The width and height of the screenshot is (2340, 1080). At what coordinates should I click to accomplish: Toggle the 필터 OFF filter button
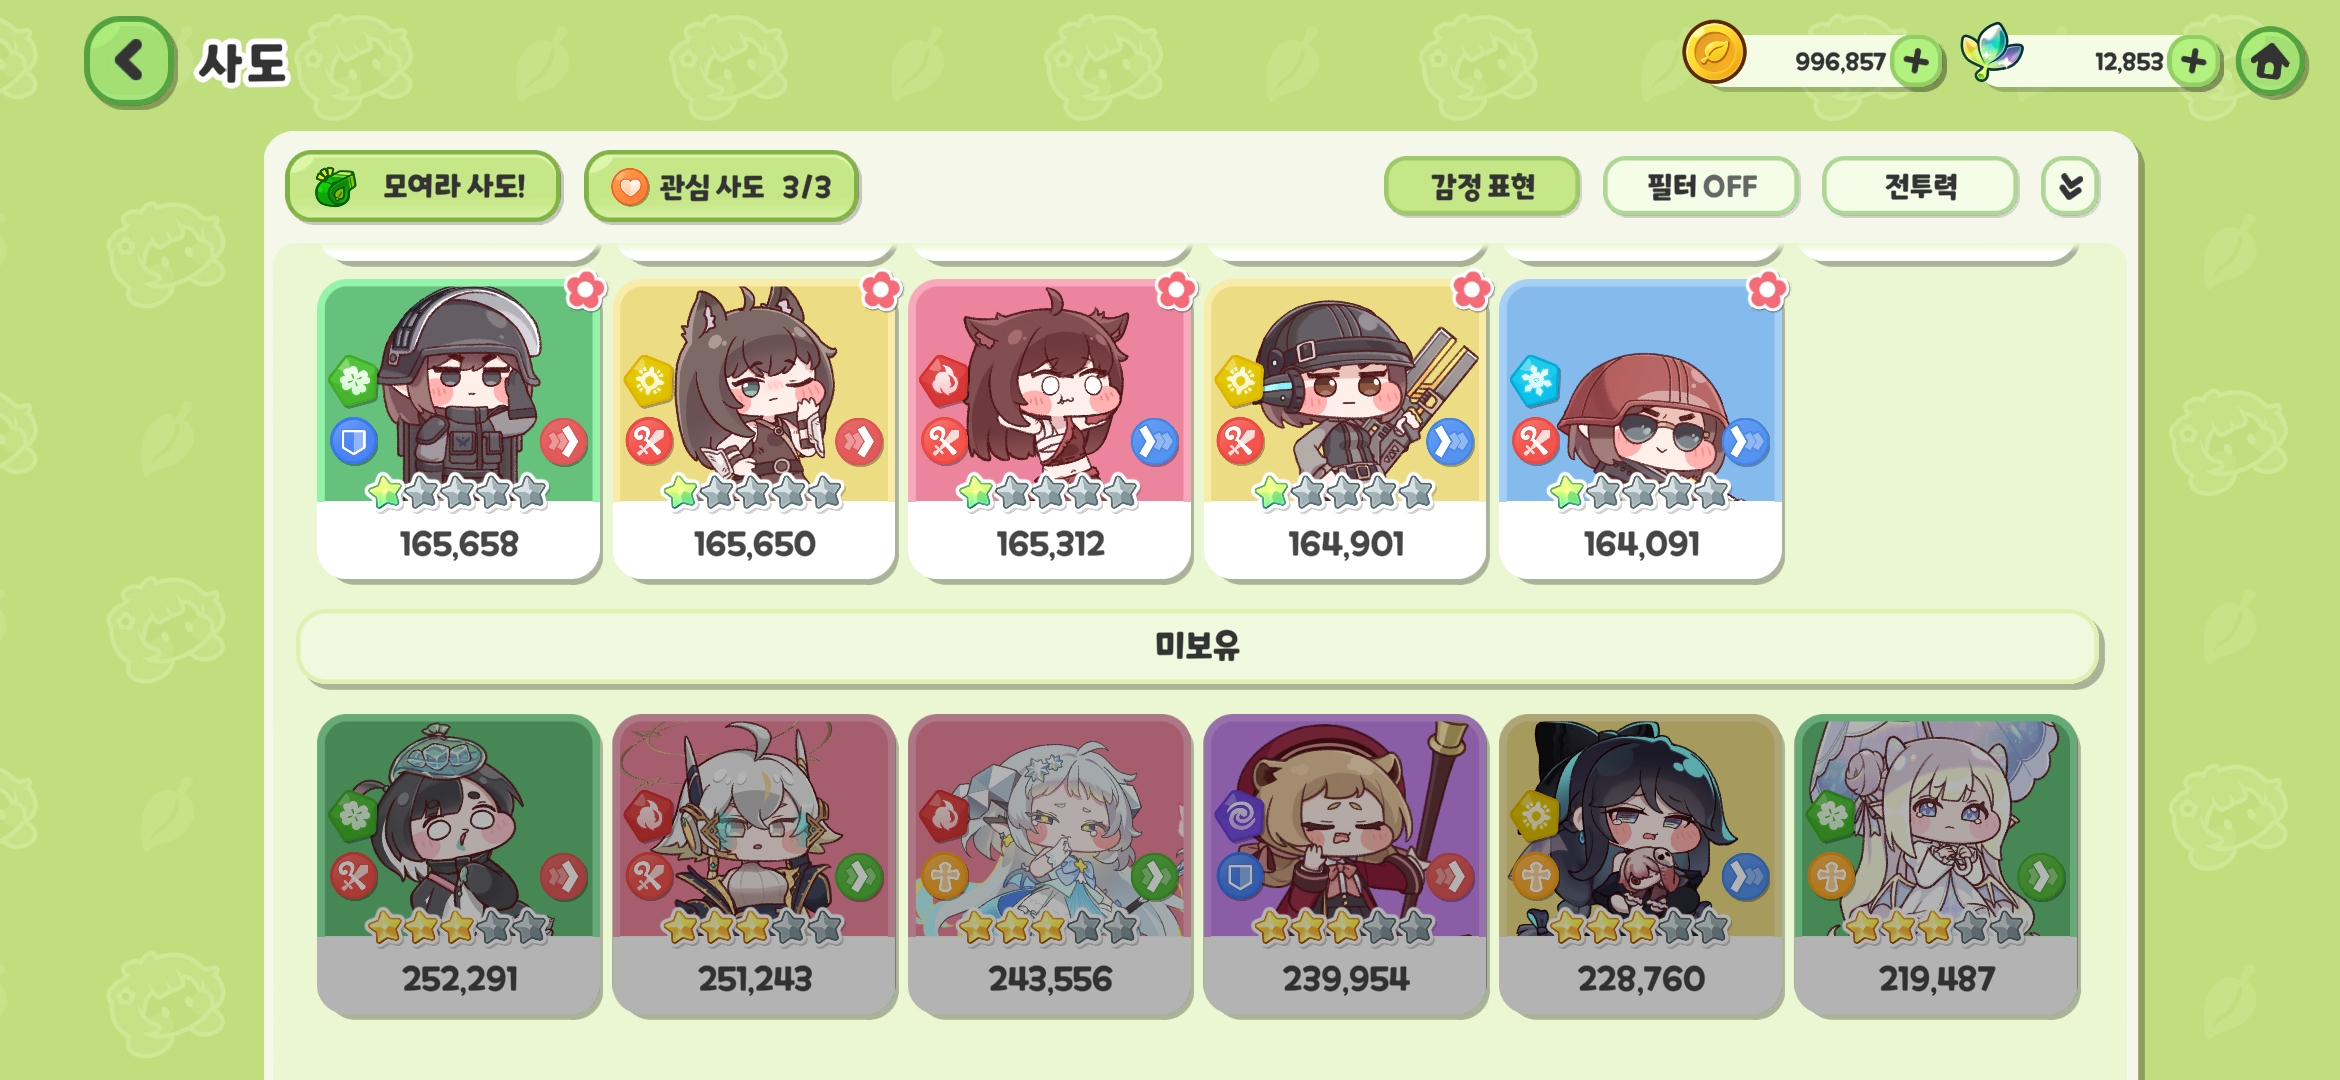click(x=1701, y=187)
